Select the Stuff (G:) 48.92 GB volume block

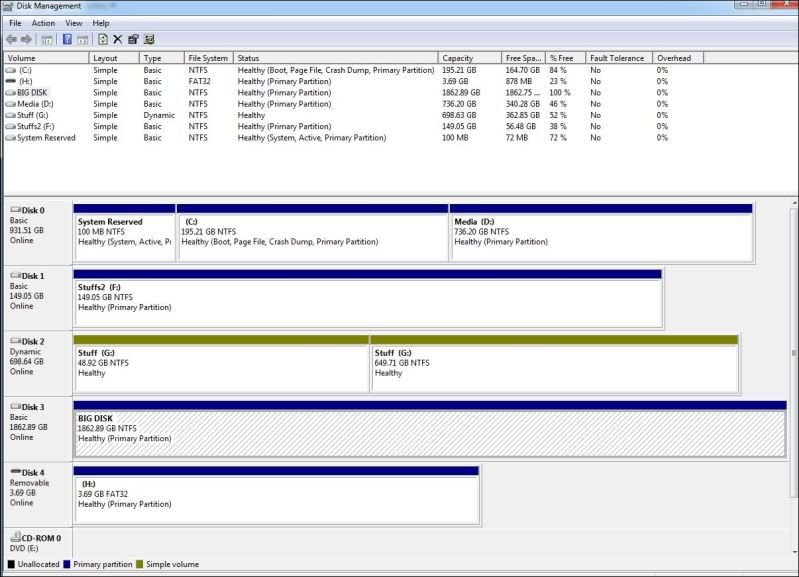pyautogui.click(x=221, y=364)
